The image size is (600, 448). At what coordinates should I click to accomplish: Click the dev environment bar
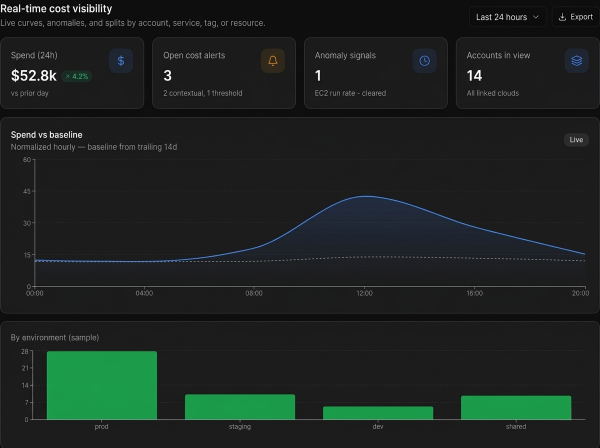pos(377,412)
